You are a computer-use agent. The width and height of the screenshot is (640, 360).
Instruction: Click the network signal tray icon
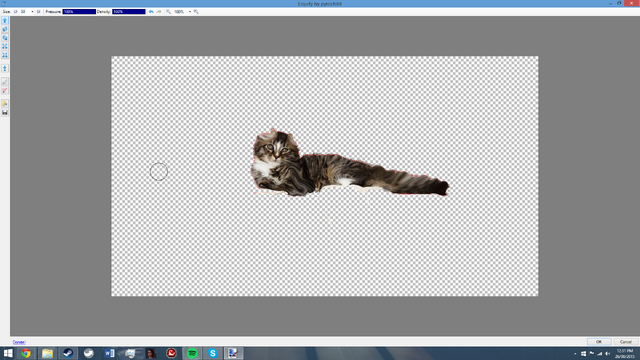[600, 353]
